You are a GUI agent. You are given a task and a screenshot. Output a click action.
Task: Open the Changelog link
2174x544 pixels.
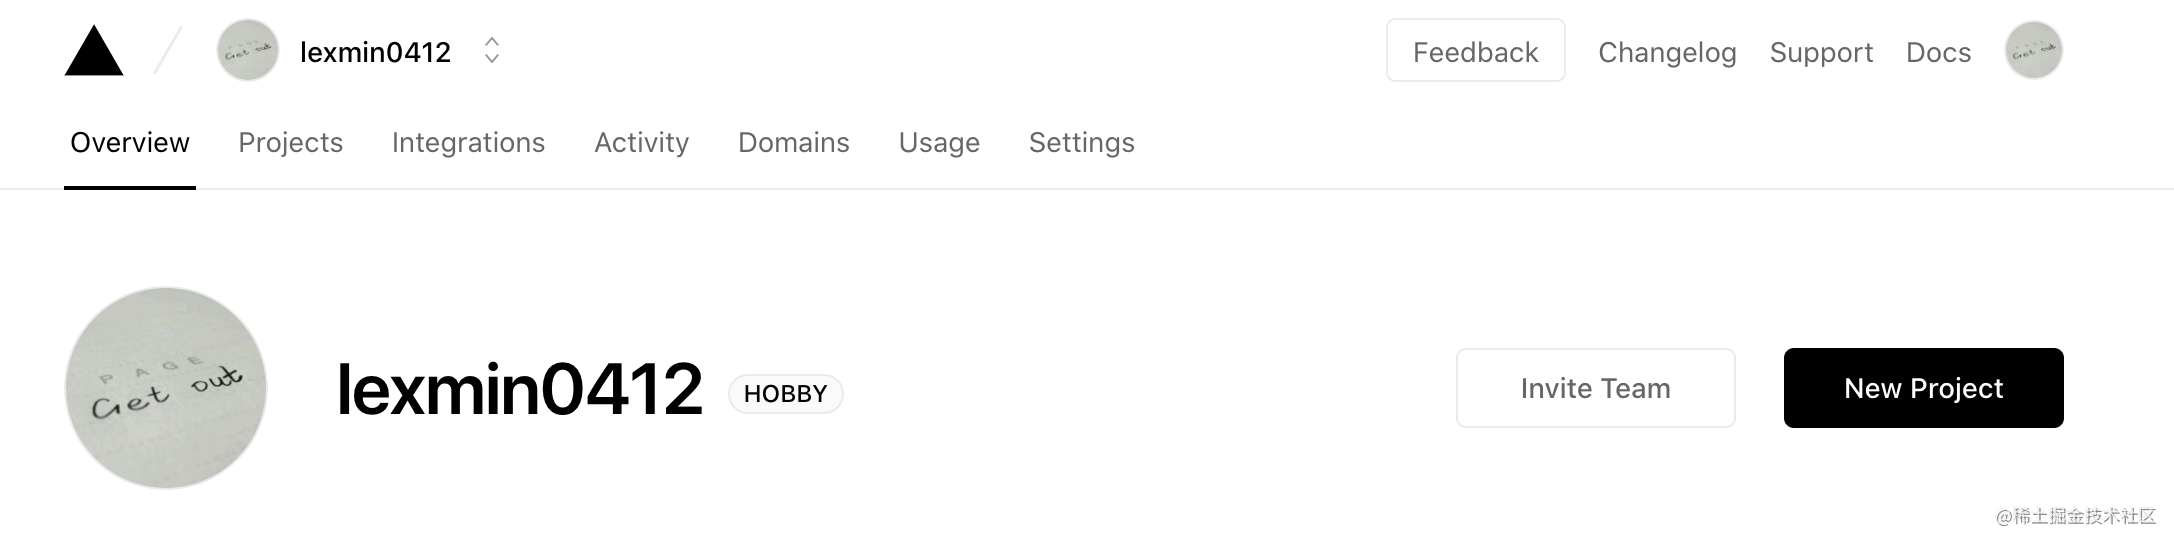pos(1668,52)
